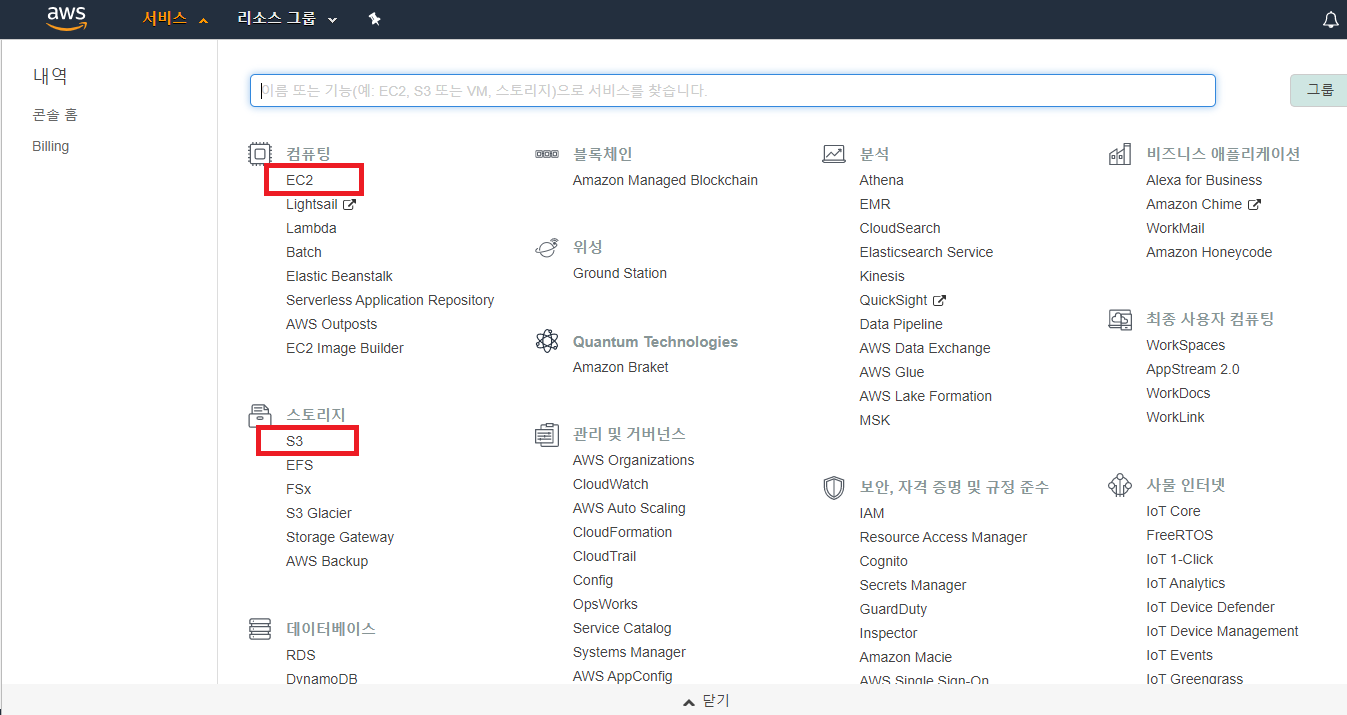Open the Lambda service
Image resolution: width=1347 pixels, height=715 pixels.
click(x=311, y=228)
